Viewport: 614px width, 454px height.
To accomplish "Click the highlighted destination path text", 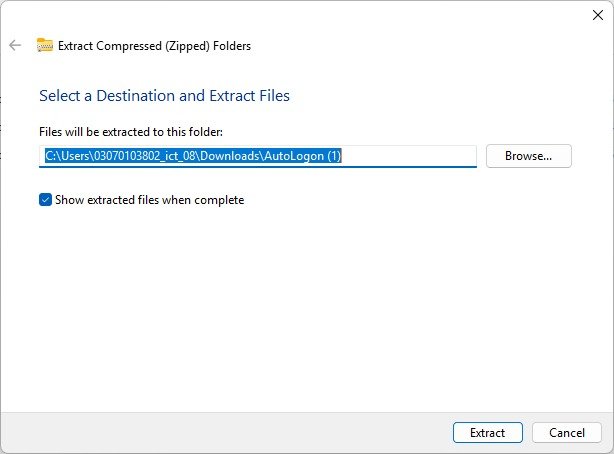I will 194,156.
